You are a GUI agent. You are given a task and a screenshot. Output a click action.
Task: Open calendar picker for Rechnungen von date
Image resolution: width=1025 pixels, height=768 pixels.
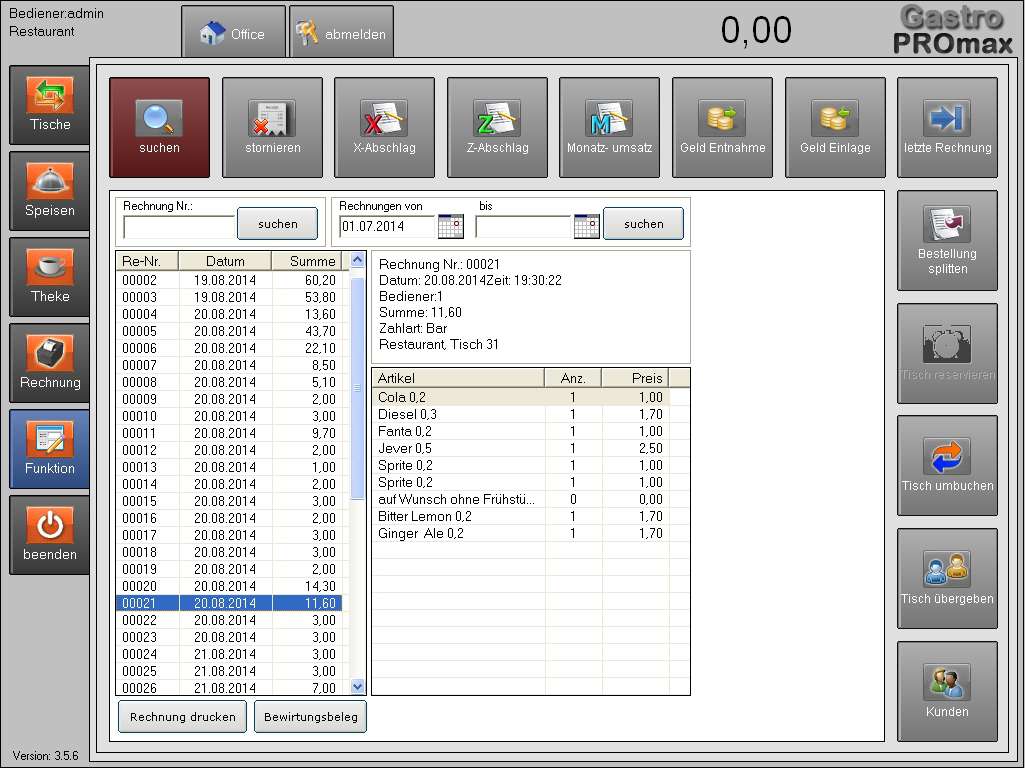click(x=450, y=226)
